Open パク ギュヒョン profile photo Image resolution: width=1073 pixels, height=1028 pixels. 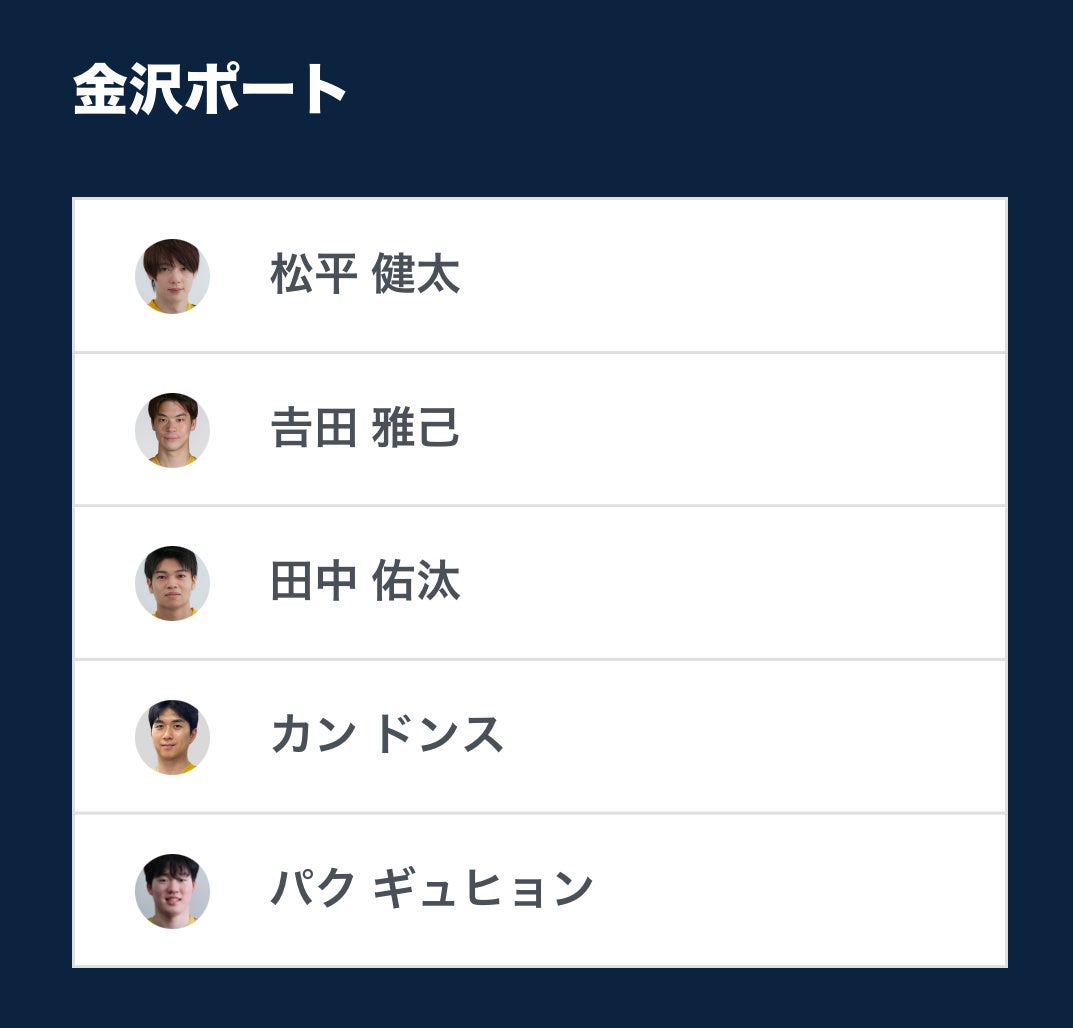click(172, 890)
